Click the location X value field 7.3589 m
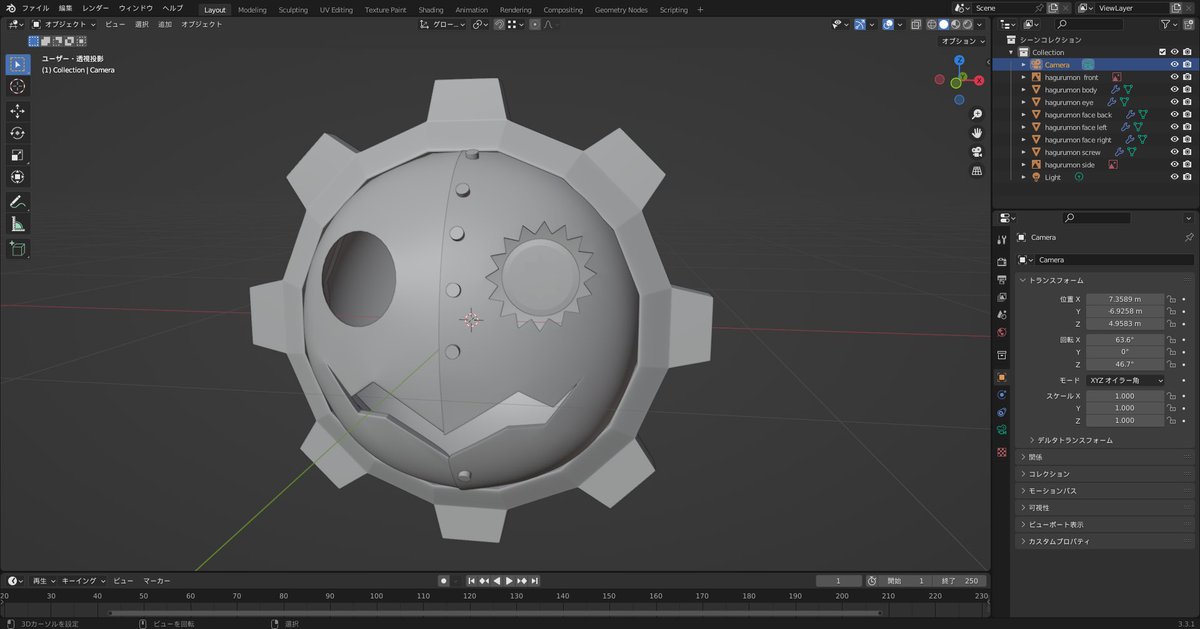1200x629 pixels. [1126, 299]
